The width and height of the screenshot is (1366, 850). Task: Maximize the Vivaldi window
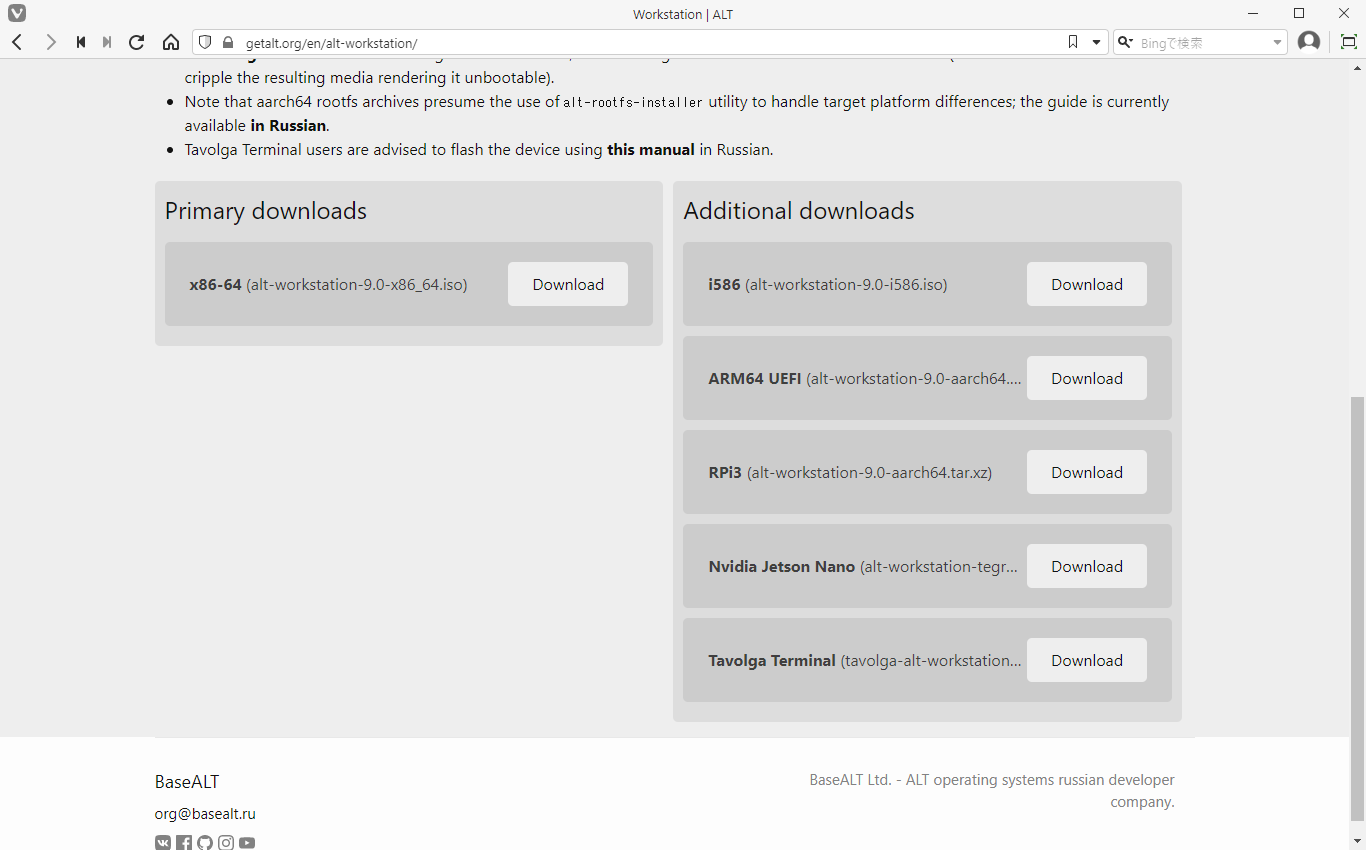coord(1299,14)
